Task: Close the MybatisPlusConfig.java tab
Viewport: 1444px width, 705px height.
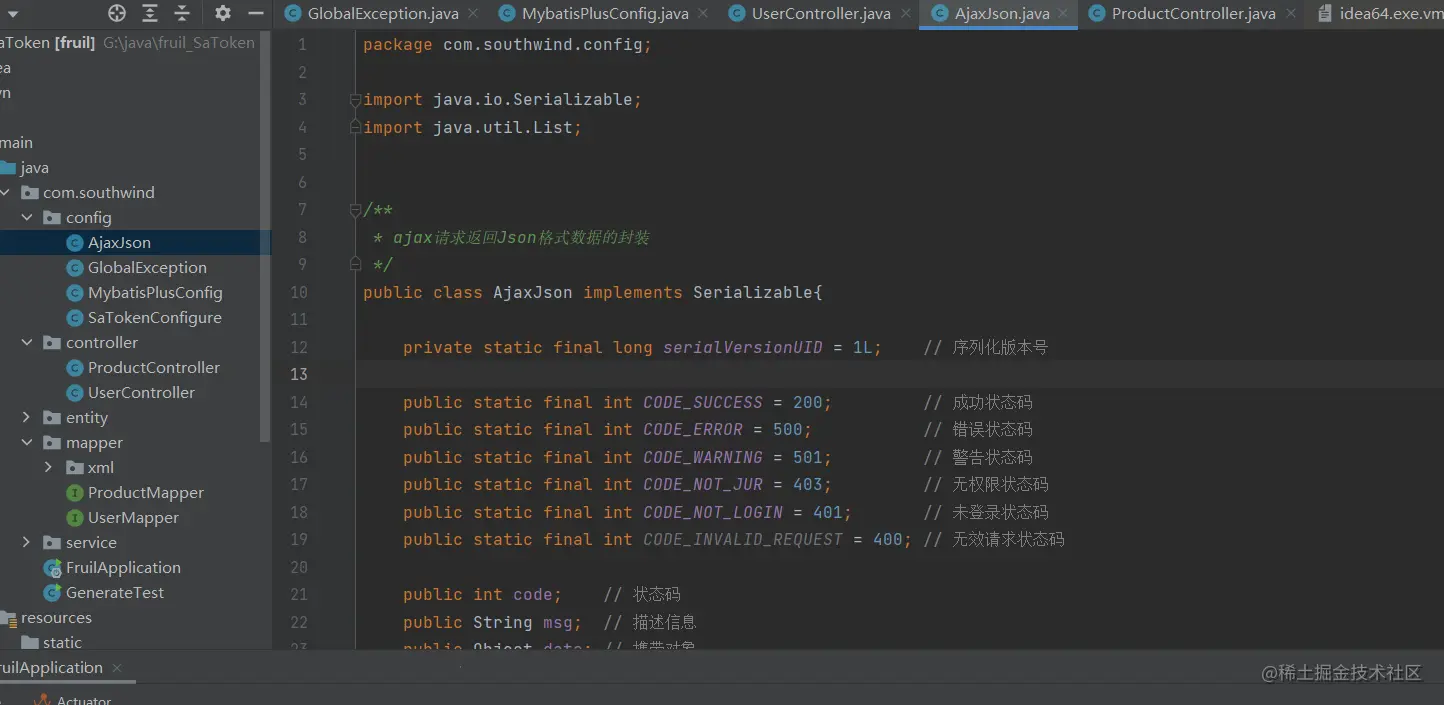Action: coord(703,14)
